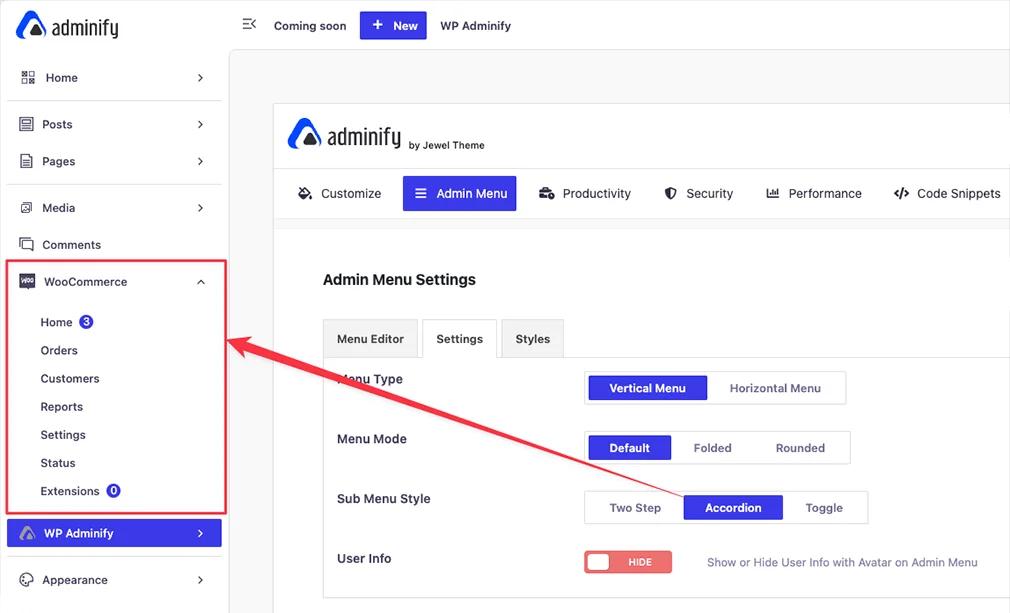The height and width of the screenshot is (613, 1010).
Task: Click the 'Sub Menu Style' label
Action: (x=384, y=498)
